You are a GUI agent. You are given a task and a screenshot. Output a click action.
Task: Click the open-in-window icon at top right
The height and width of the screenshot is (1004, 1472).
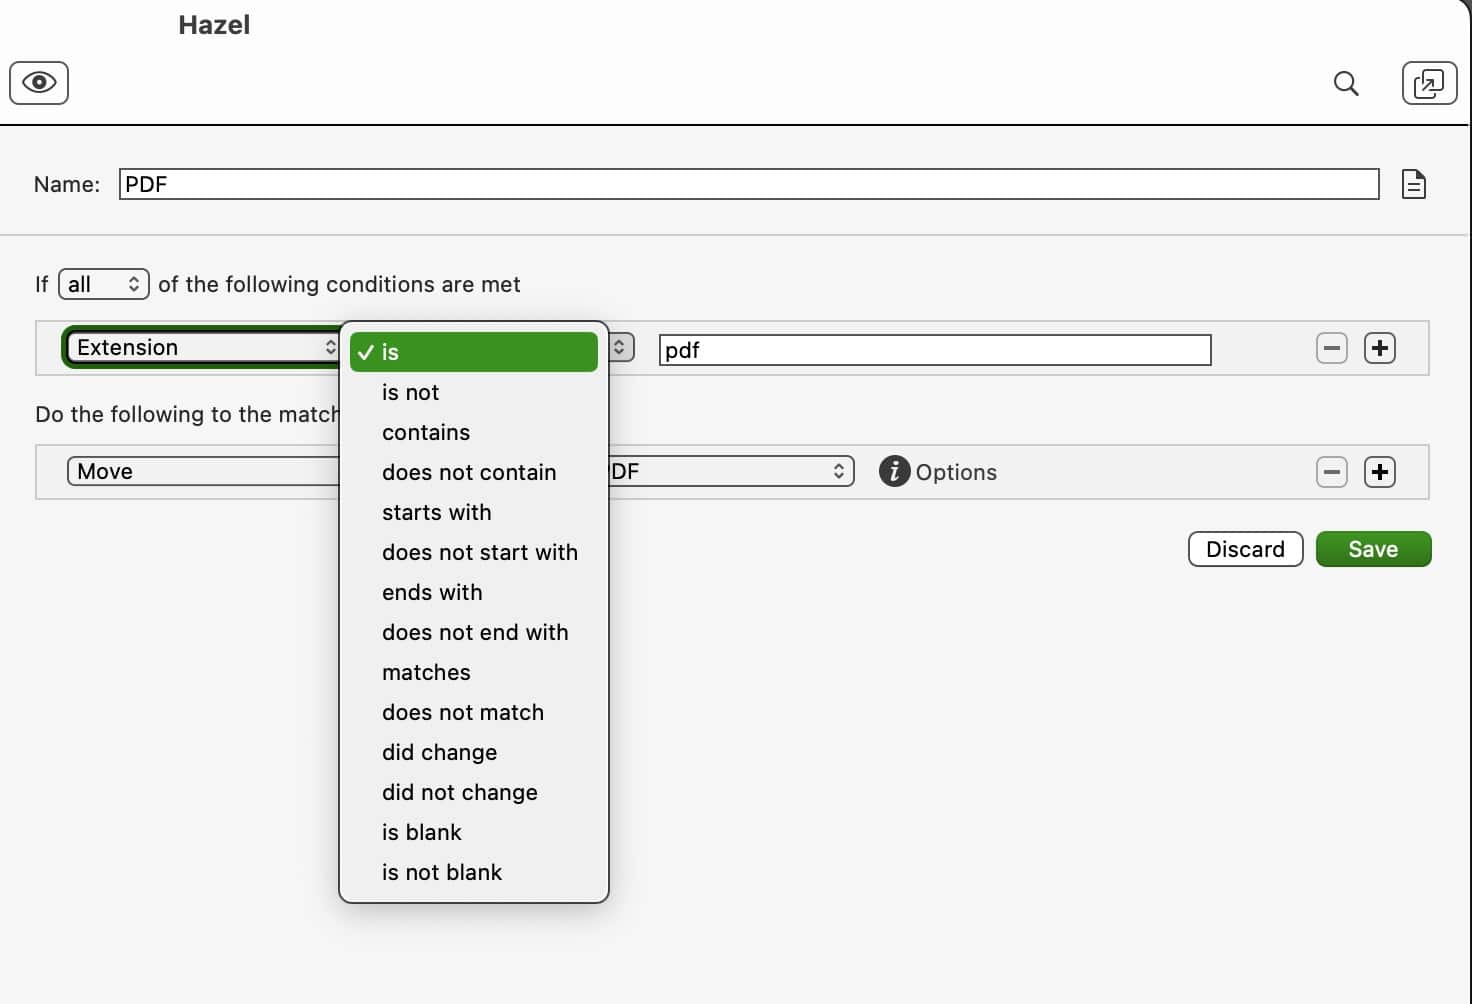(x=1429, y=83)
